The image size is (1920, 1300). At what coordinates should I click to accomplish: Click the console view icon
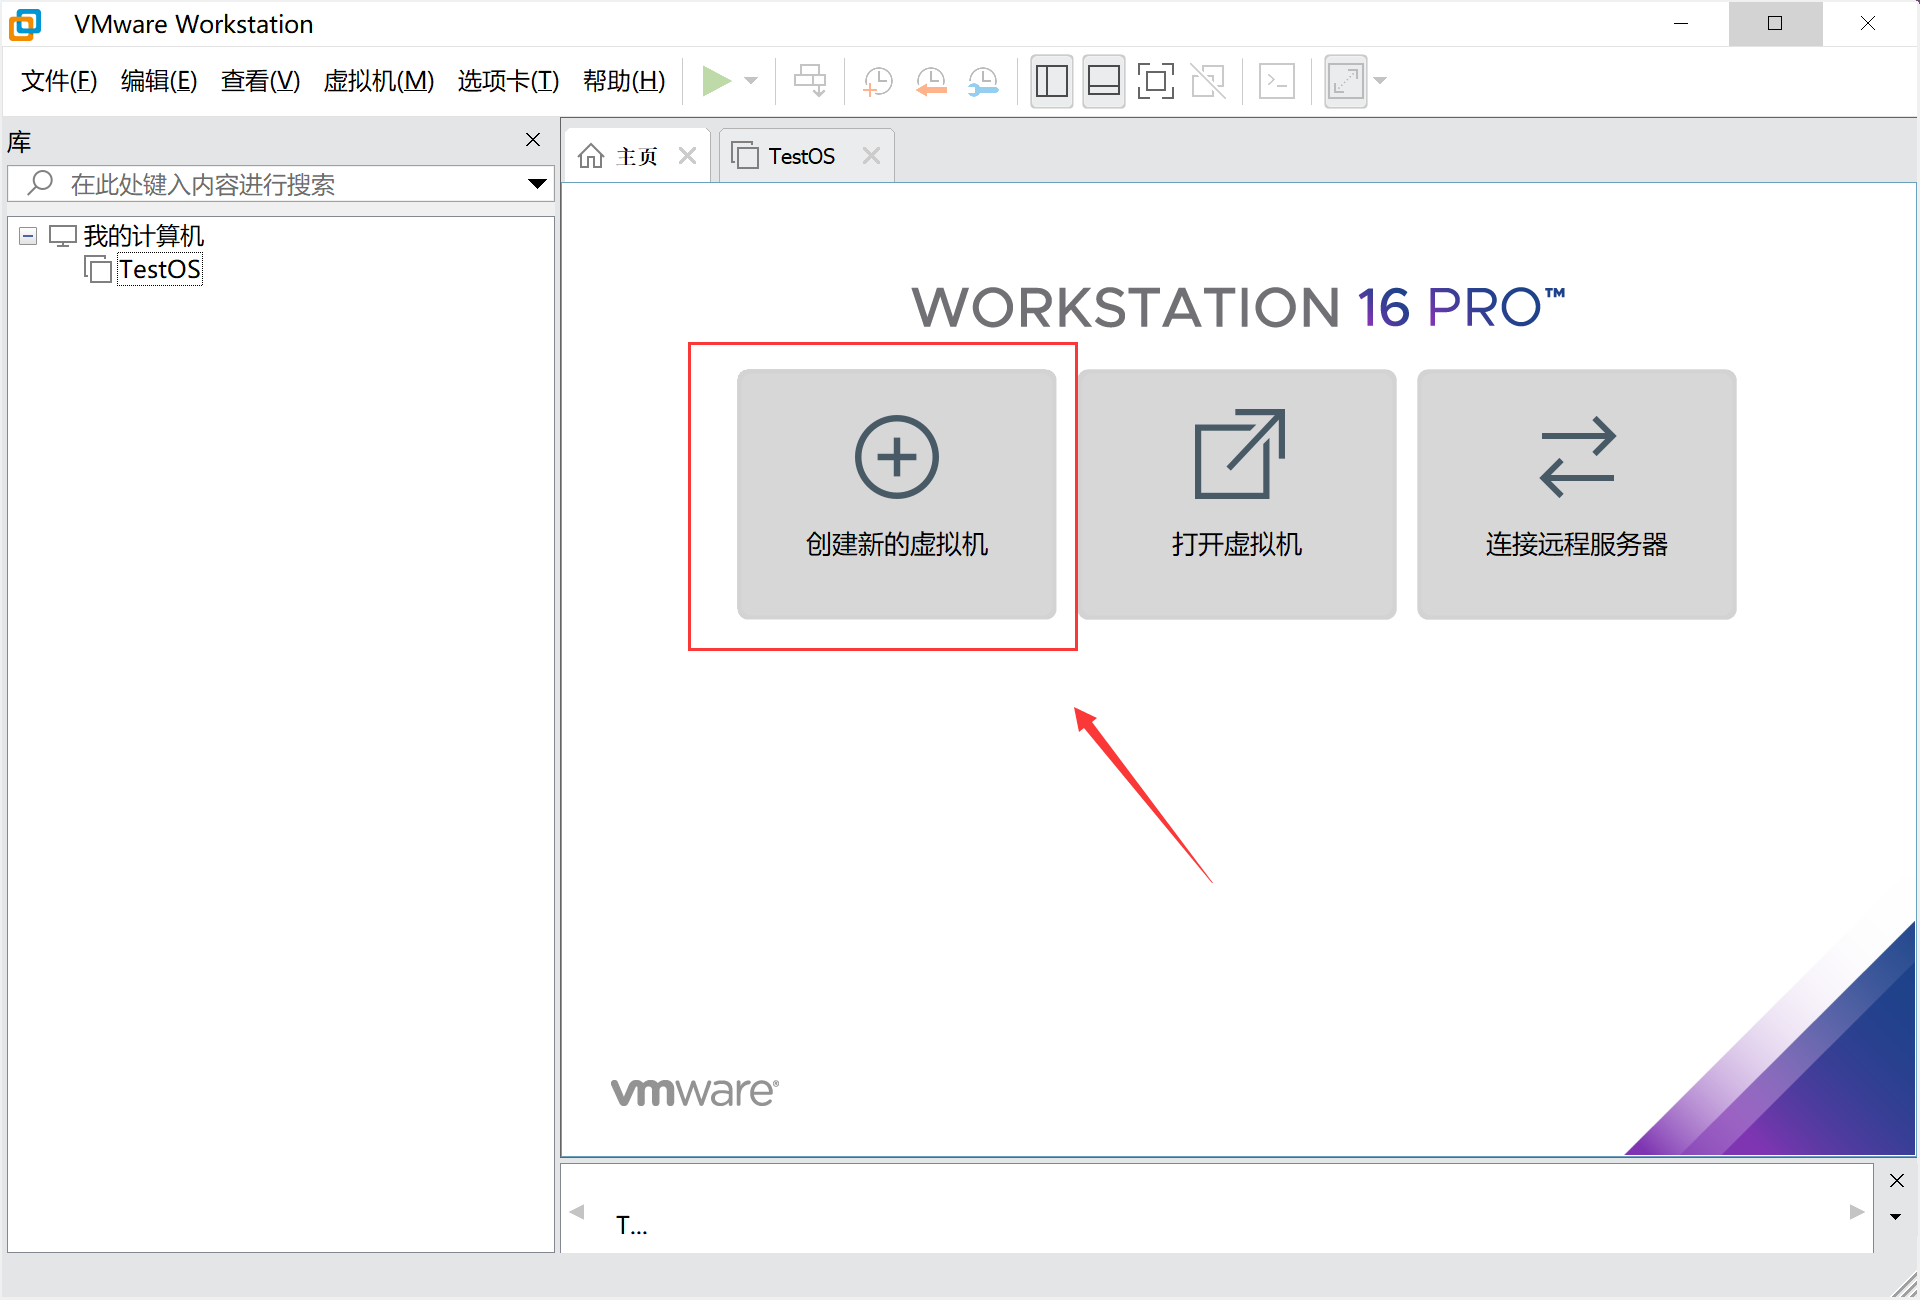[x=1277, y=81]
